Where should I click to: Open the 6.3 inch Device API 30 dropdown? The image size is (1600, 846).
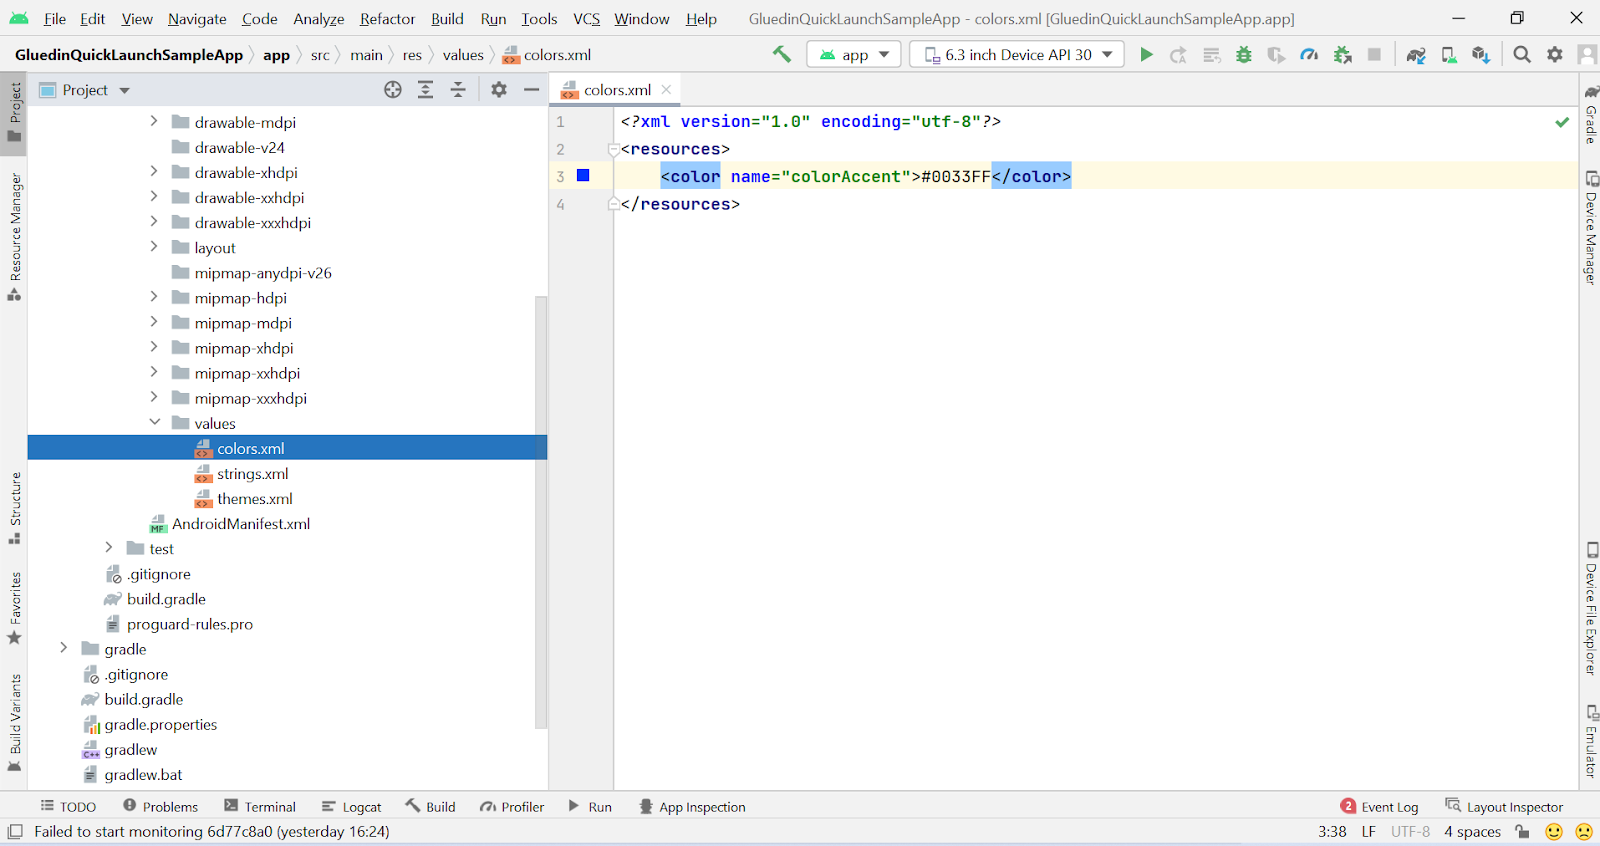coord(1017,54)
